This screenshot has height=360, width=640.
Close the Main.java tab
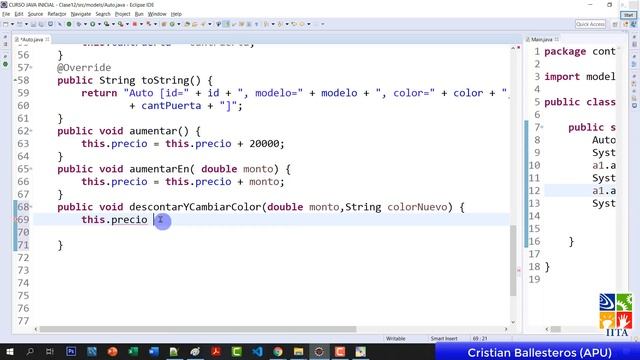[557, 39]
